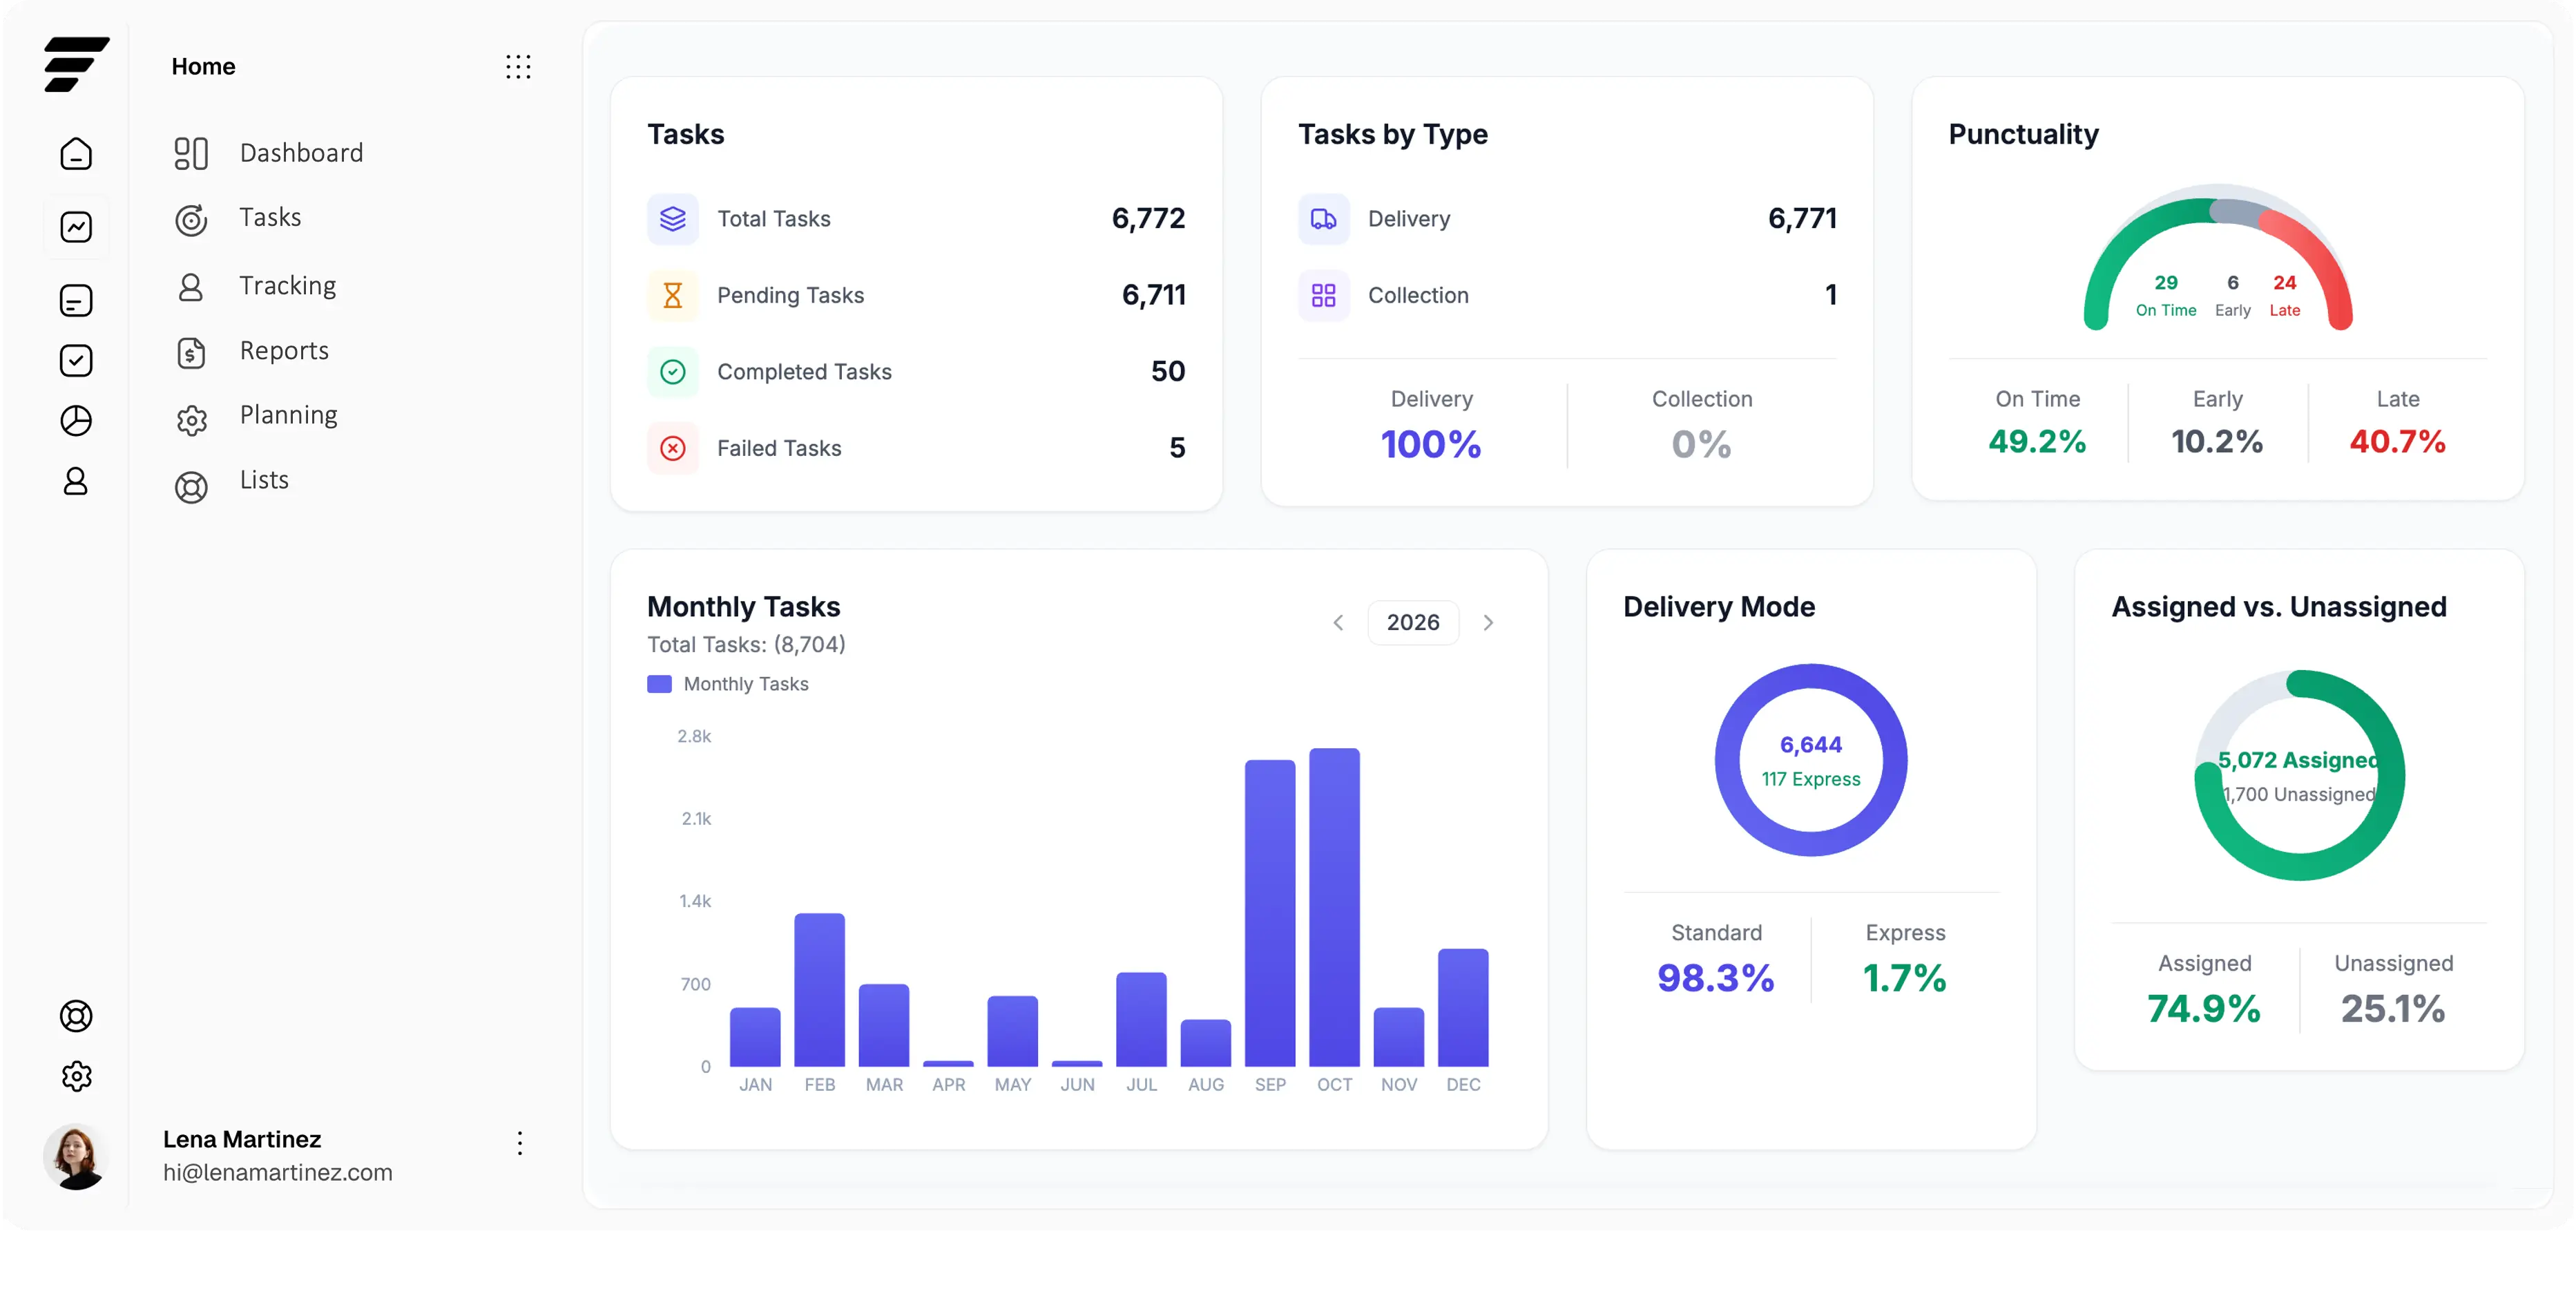2576x1314 pixels.
Task: Click the notes document icon in the icon rail
Action: (76, 300)
